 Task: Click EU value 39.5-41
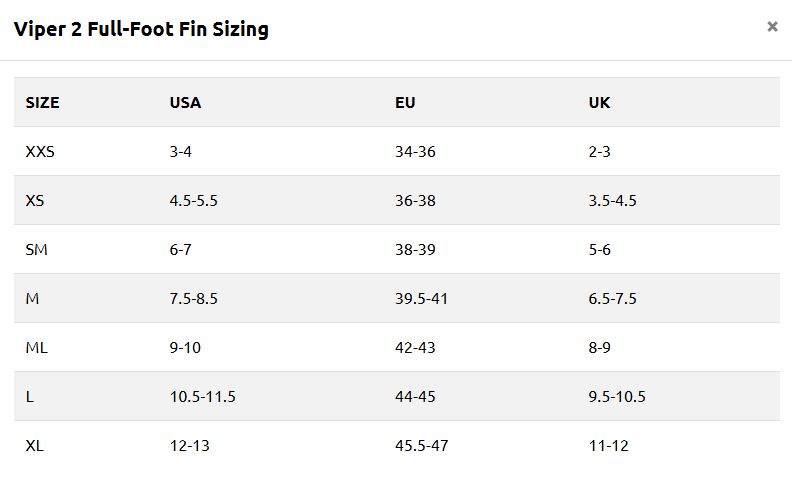tap(421, 298)
